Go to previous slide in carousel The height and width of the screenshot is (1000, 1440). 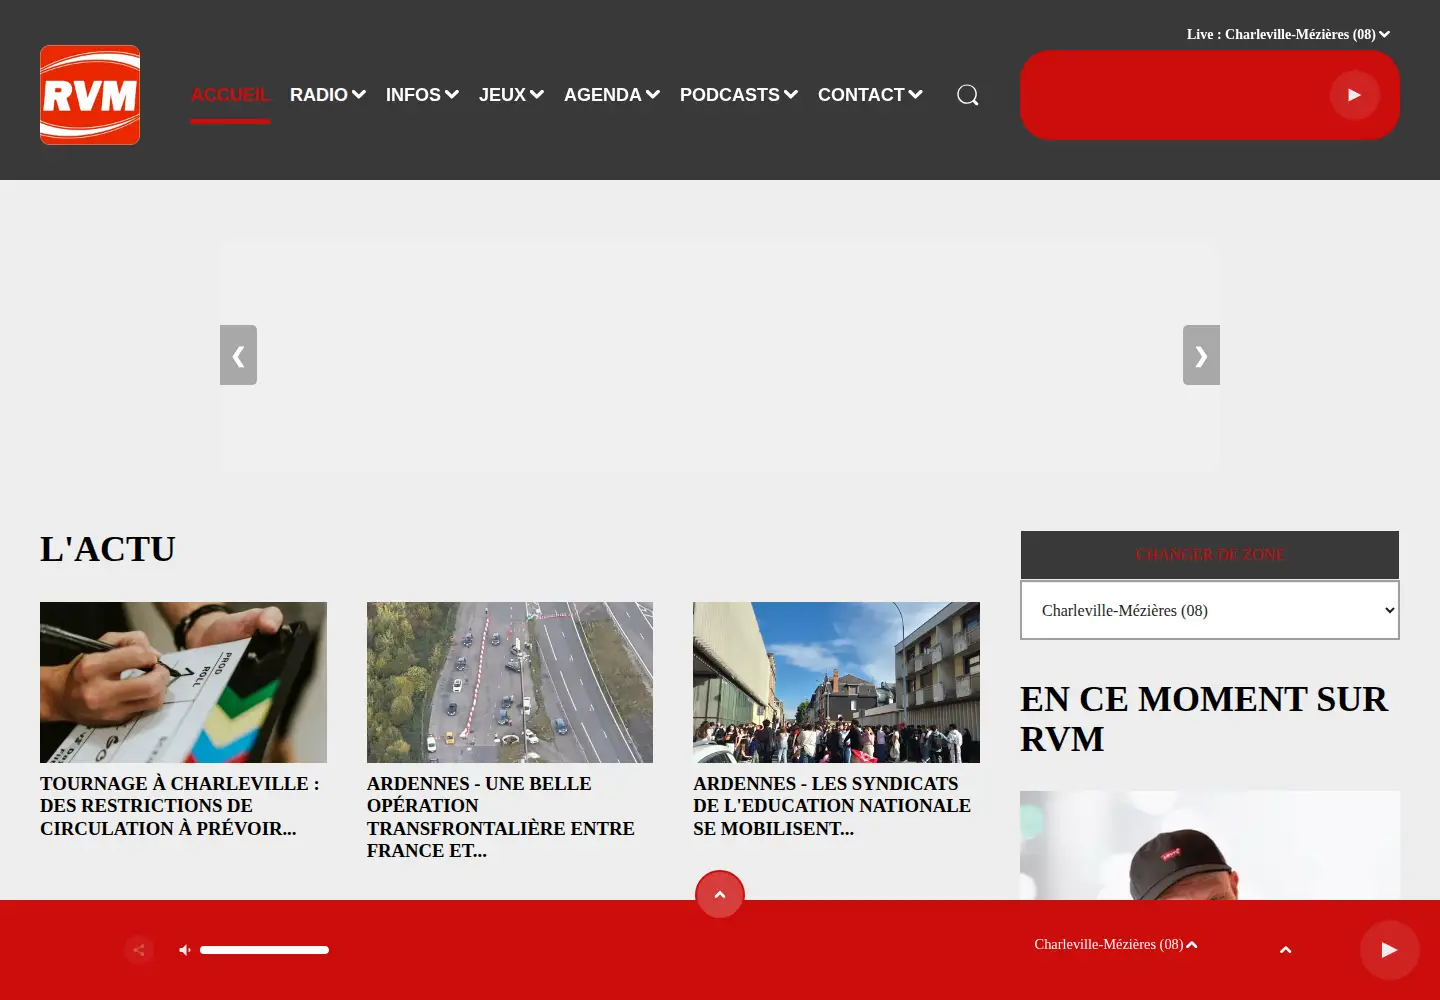point(238,355)
